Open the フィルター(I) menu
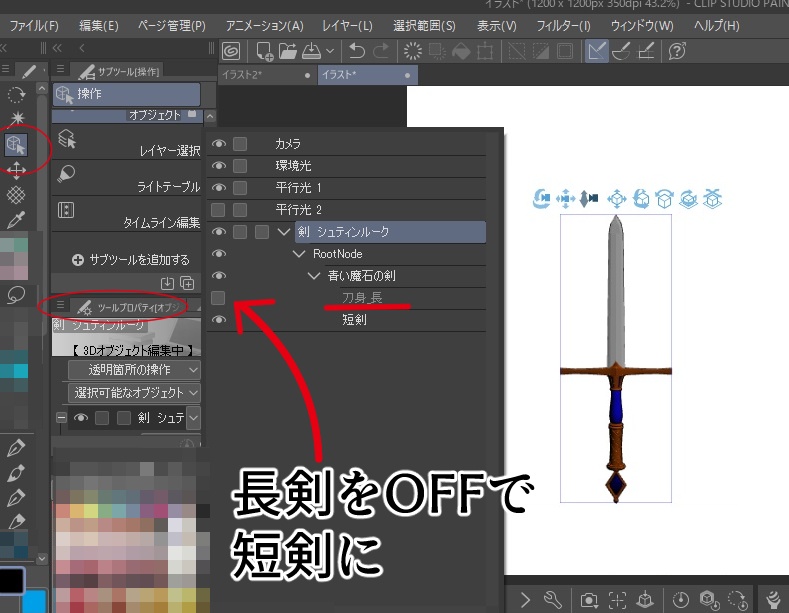 coord(563,25)
